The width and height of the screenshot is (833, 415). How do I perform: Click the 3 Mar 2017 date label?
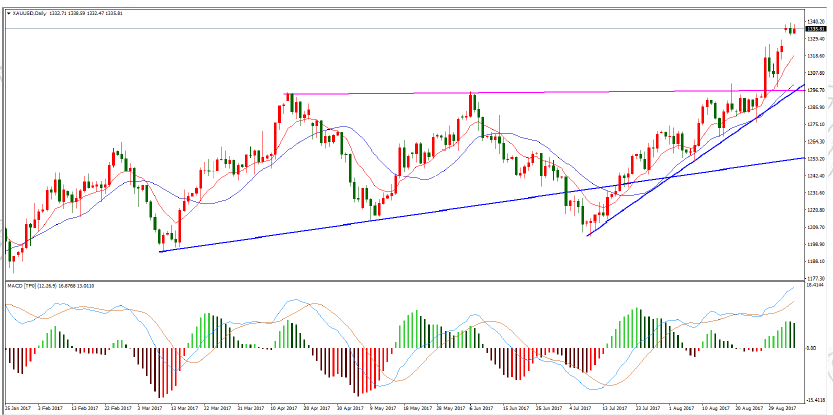point(149,409)
